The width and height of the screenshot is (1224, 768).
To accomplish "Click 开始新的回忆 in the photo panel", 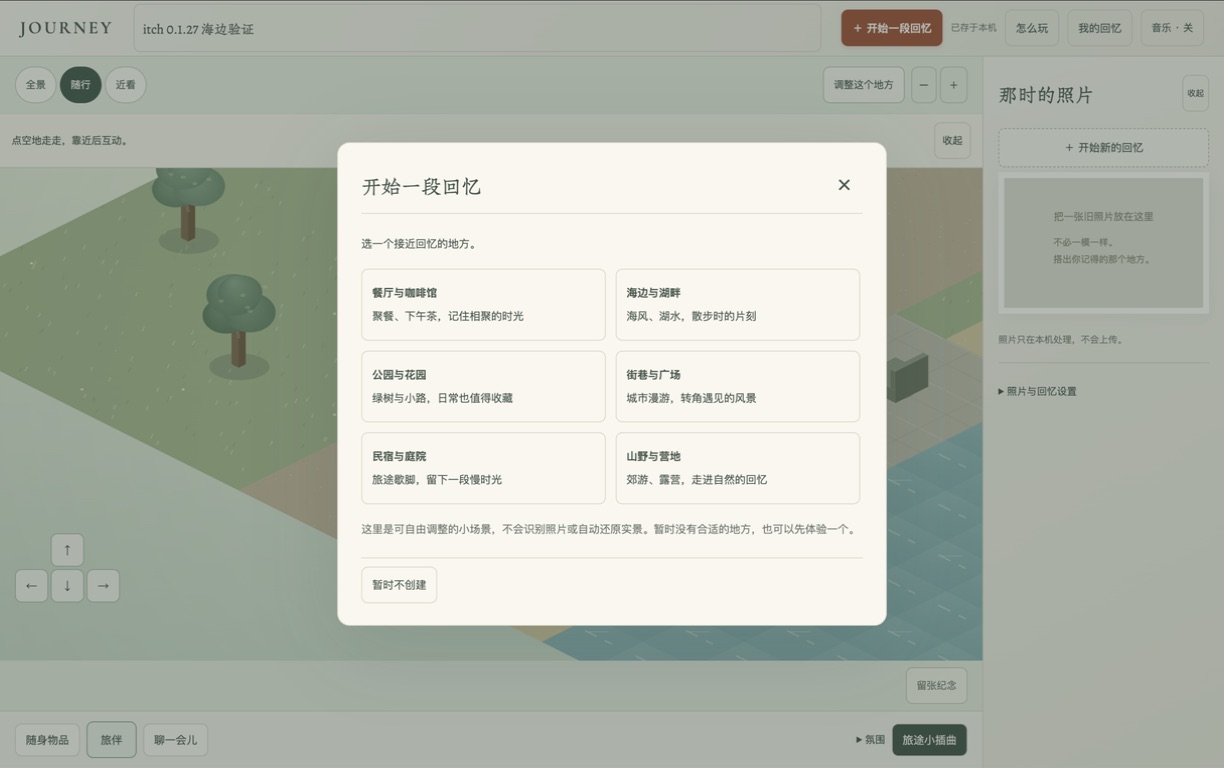I will (1103, 148).
